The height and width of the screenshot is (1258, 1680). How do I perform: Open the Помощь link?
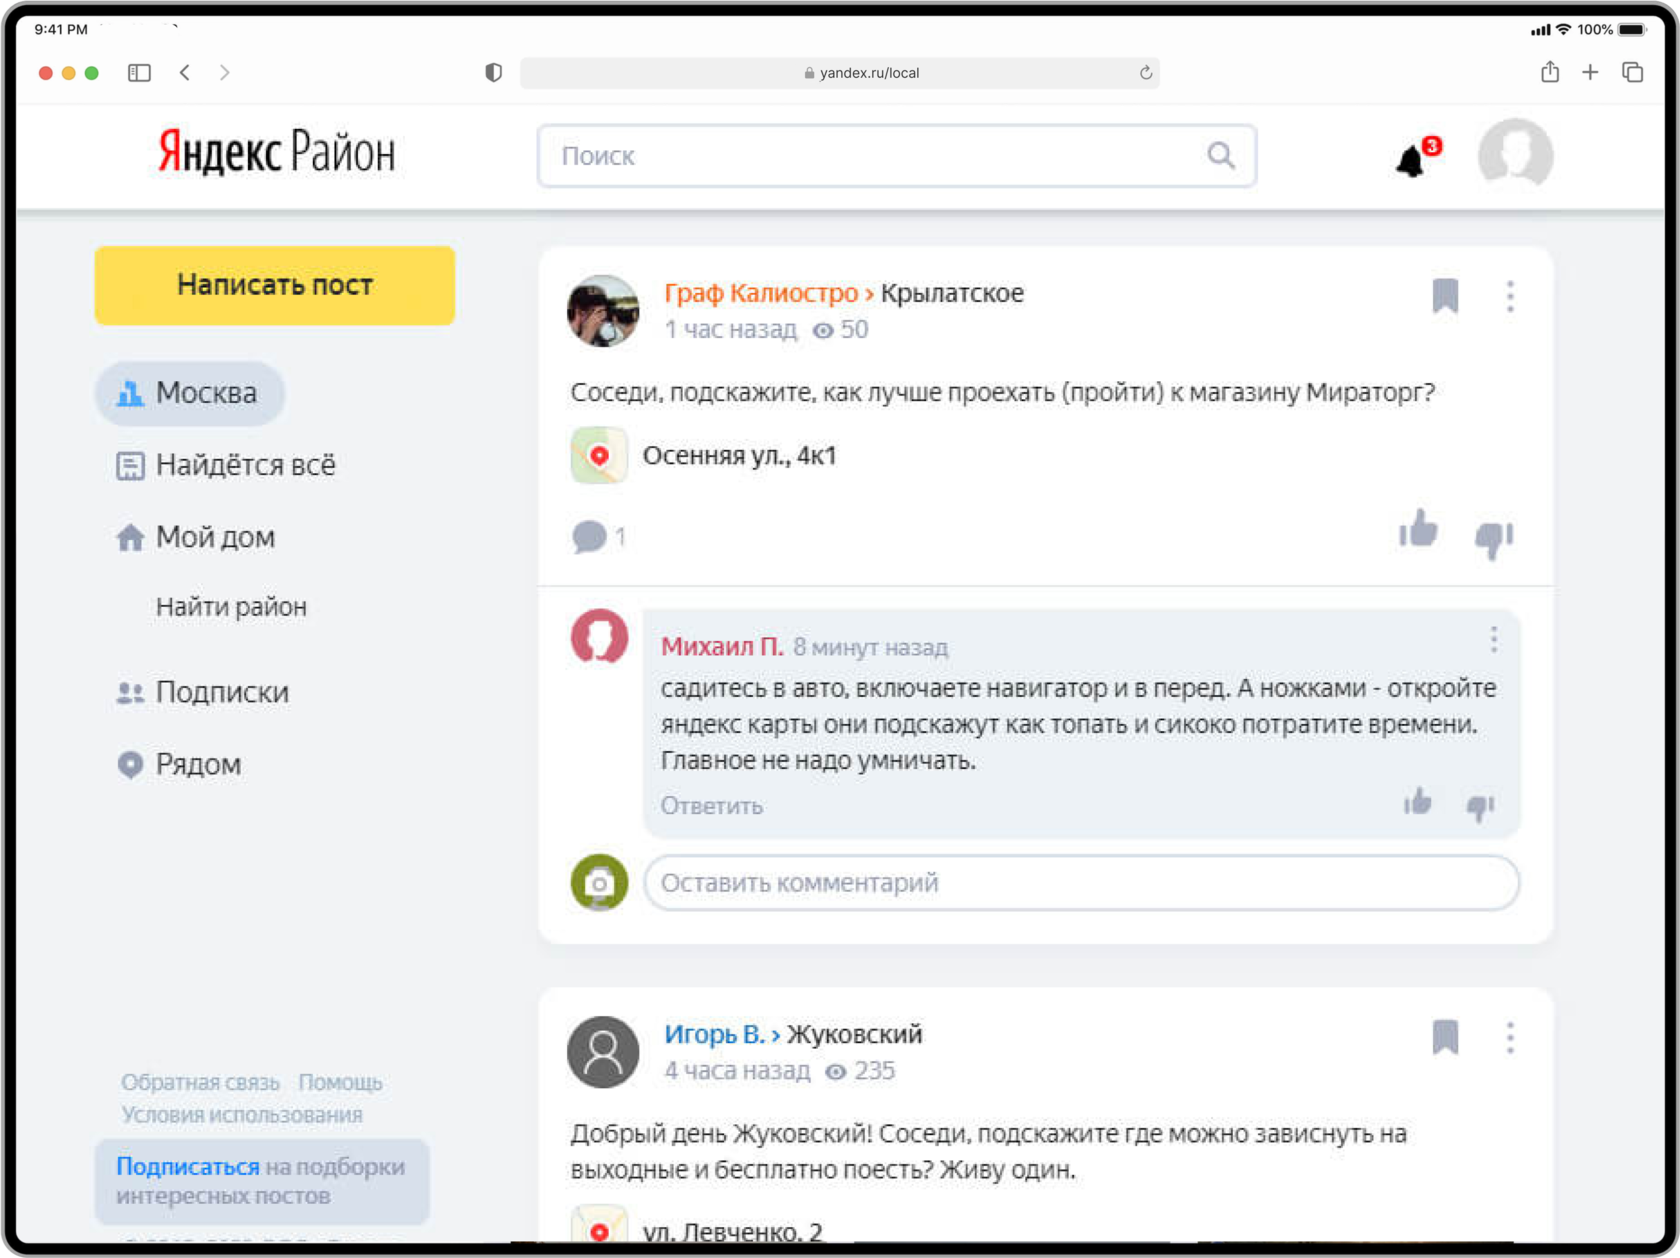[340, 1082]
